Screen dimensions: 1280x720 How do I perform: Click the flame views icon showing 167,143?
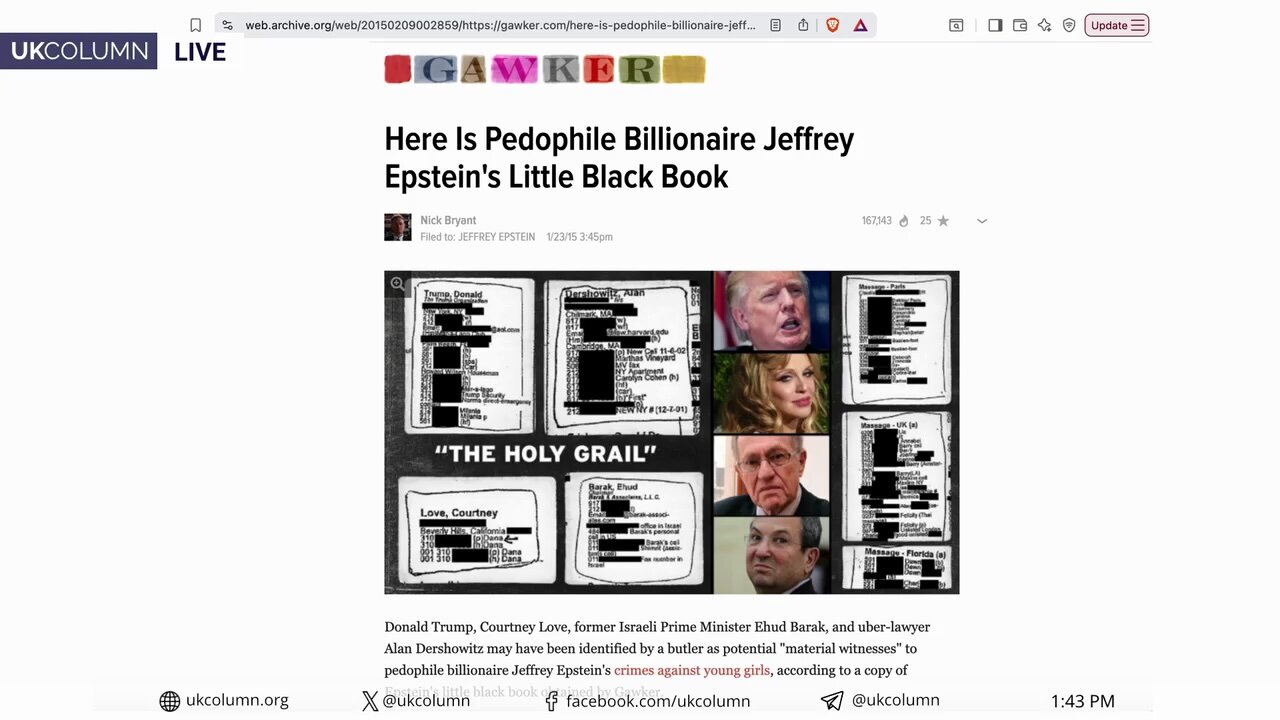(904, 221)
